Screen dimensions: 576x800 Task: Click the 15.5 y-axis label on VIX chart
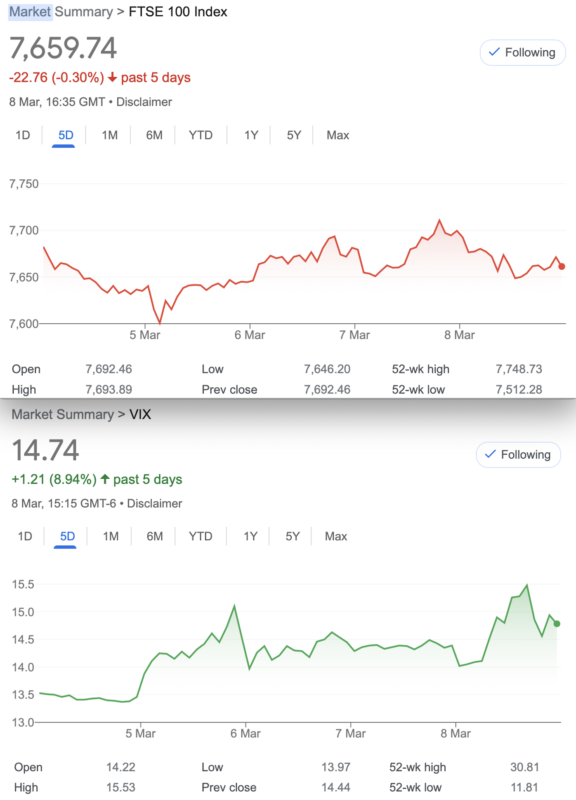click(23, 585)
